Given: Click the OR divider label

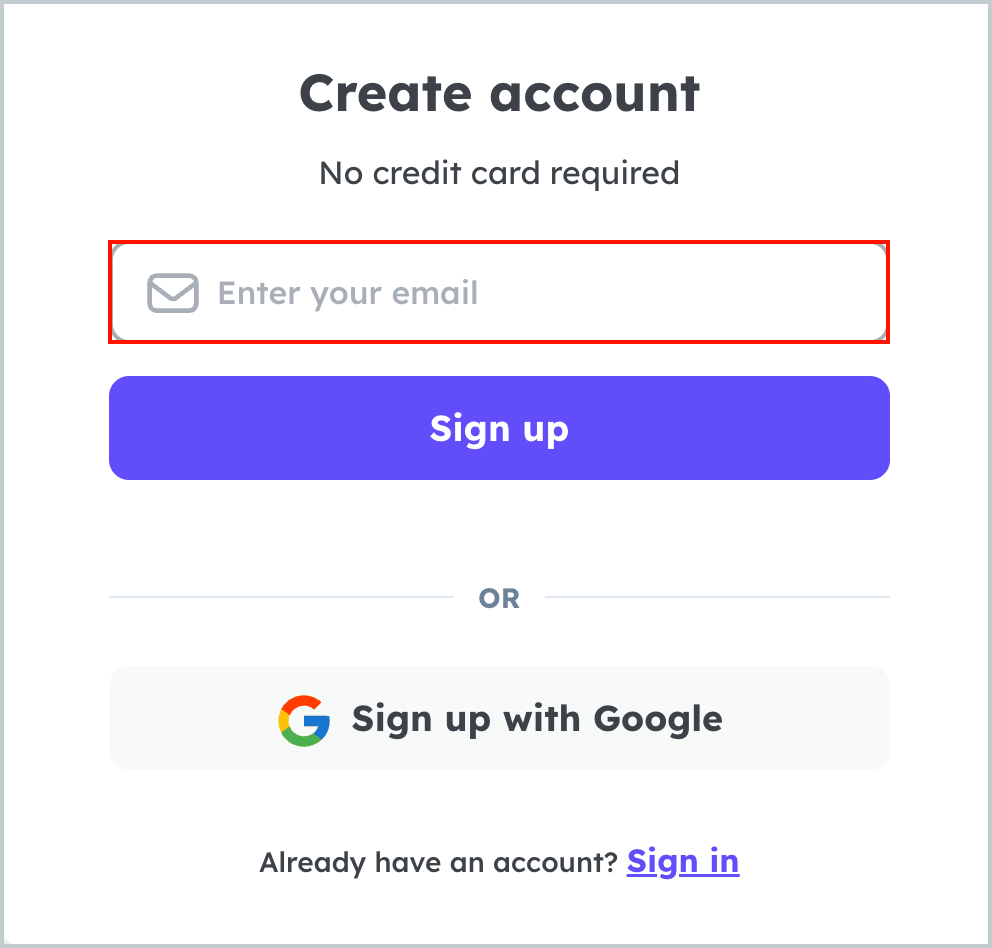Looking at the screenshot, I should pos(499,597).
